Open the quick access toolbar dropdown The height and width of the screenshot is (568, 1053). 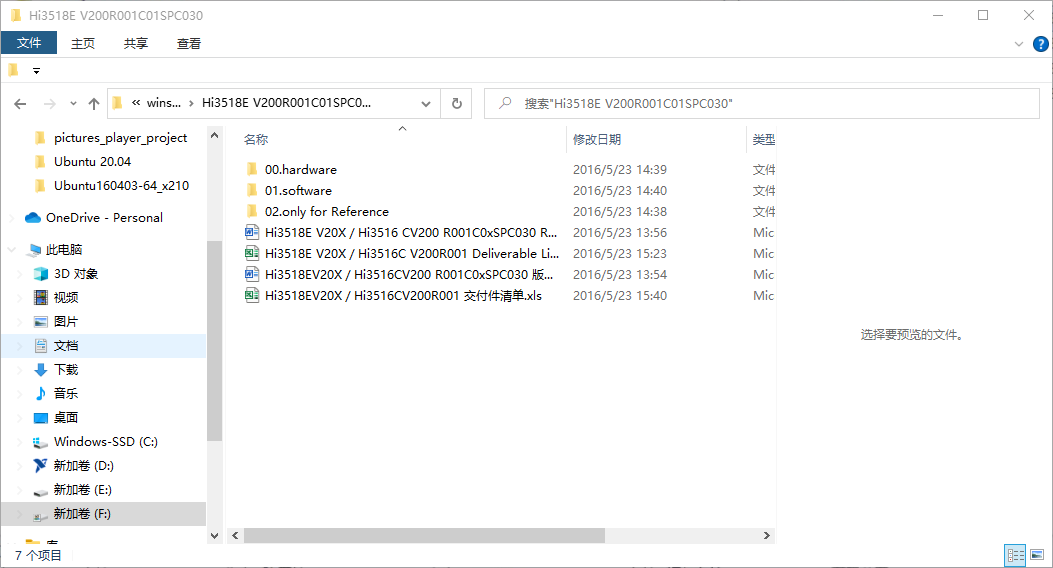36,70
